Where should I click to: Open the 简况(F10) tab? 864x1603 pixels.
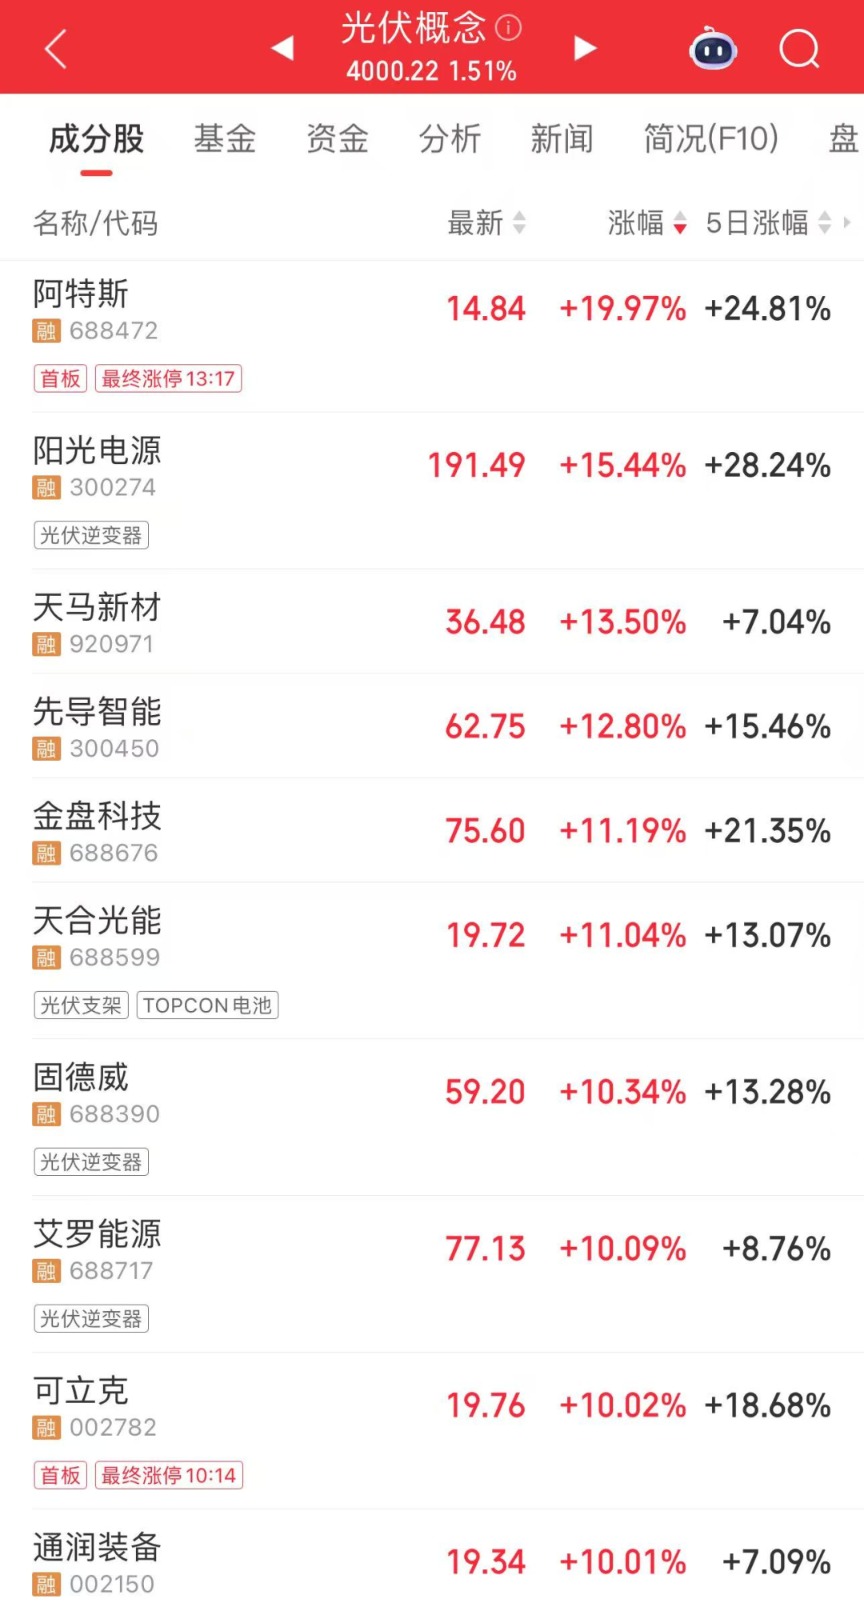710,139
